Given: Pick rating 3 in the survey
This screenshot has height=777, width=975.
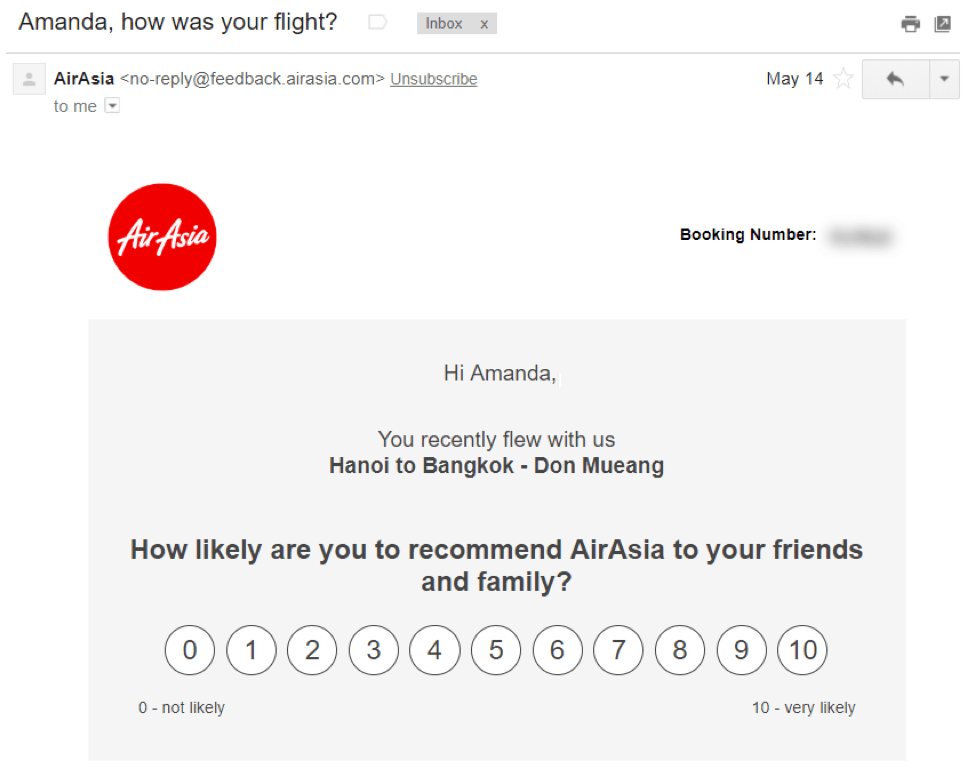Looking at the screenshot, I should pyautogui.click(x=374, y=650).
